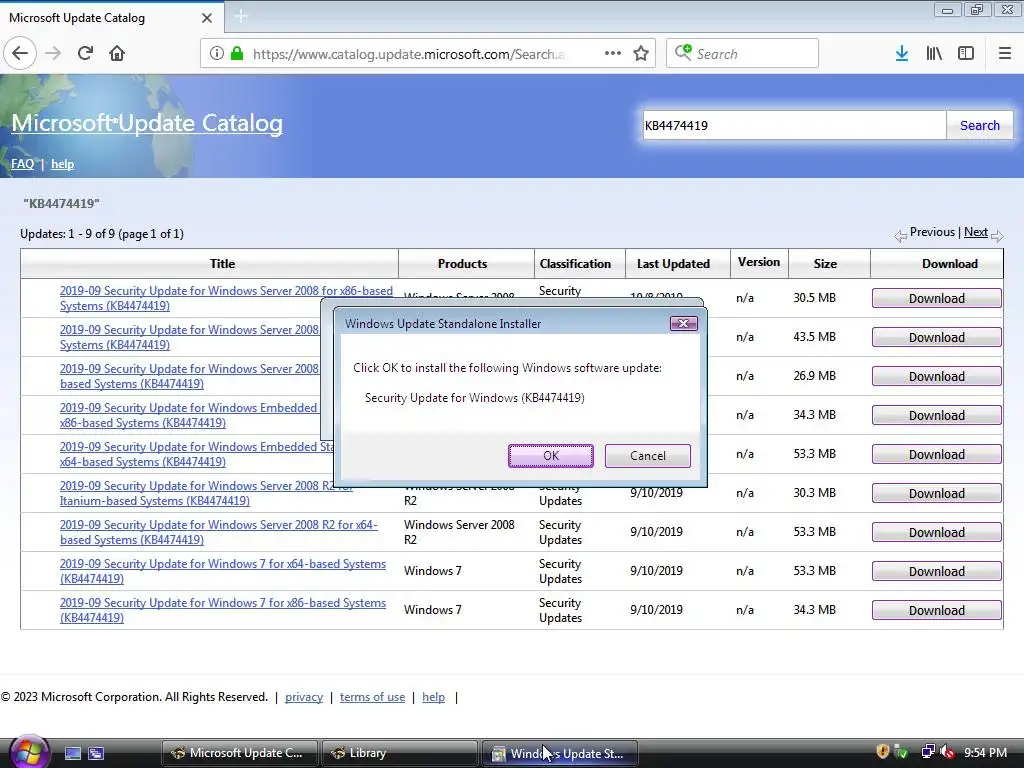The height and width of the screenshot is (768, 1024).
Task: Open the help link in the footer
Action: pyautogui.click(x=434, y=697)
